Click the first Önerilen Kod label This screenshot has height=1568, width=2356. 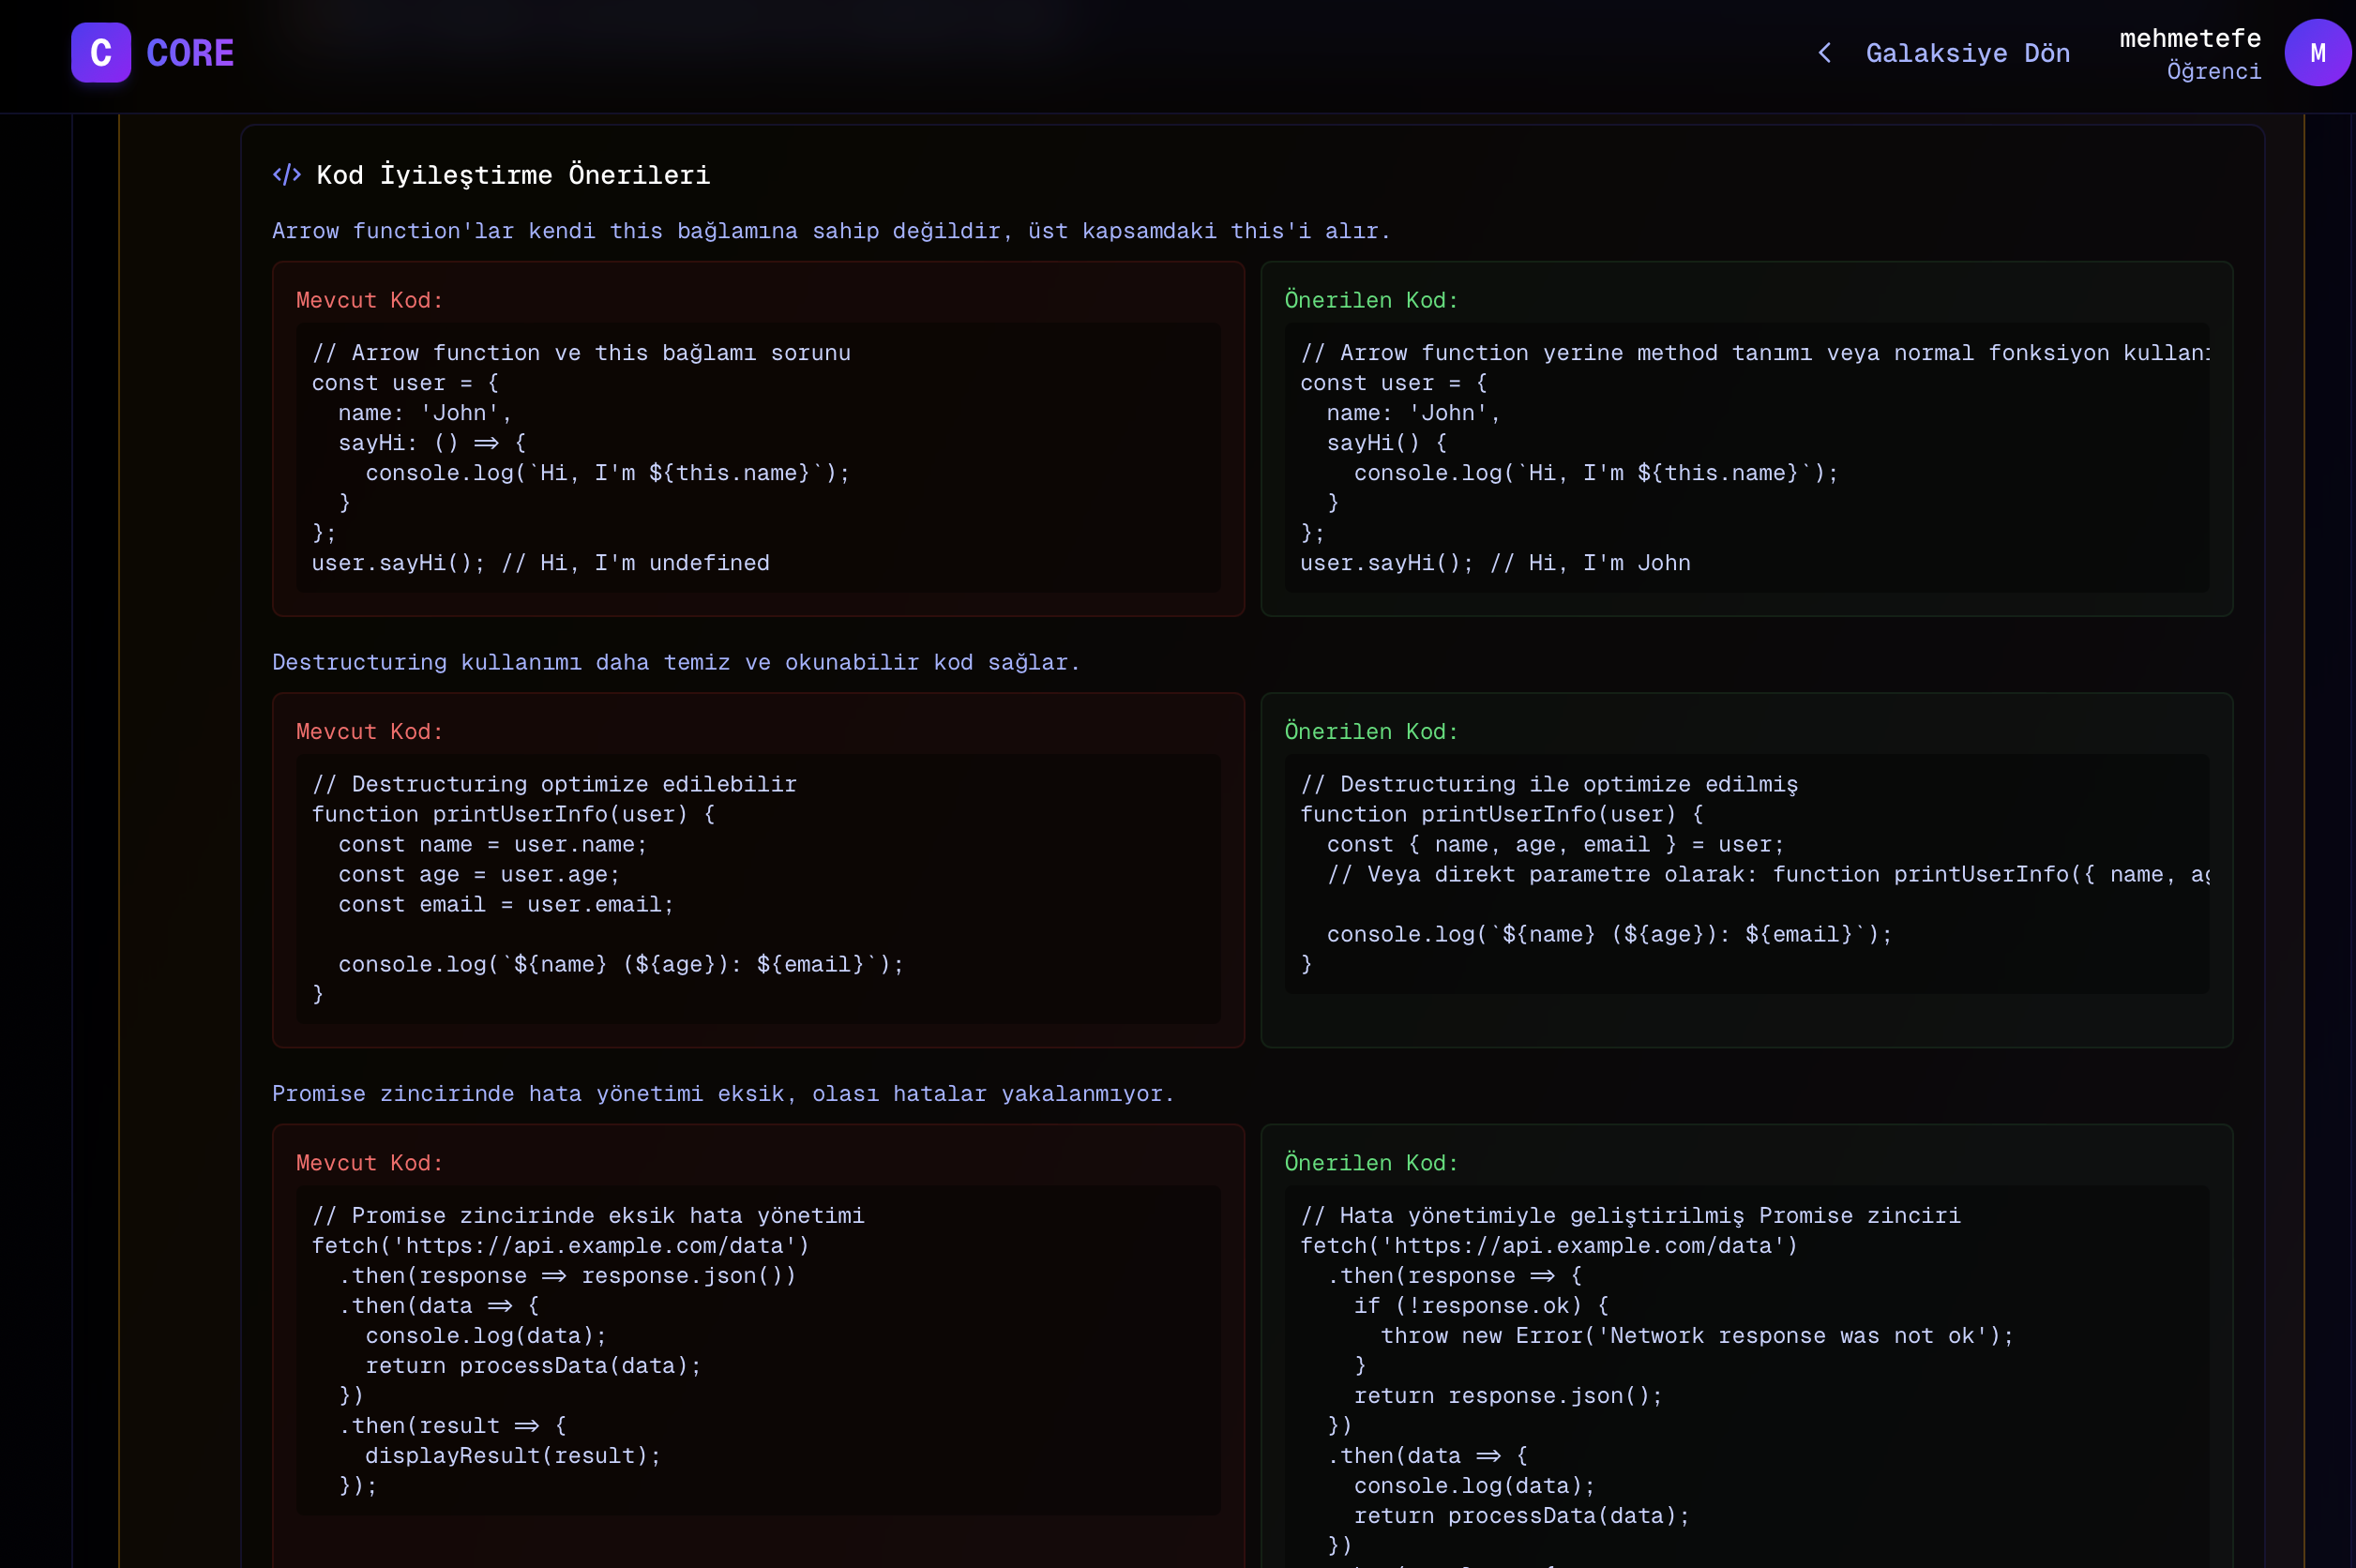pyautogui.click(x=1371, y=300)
